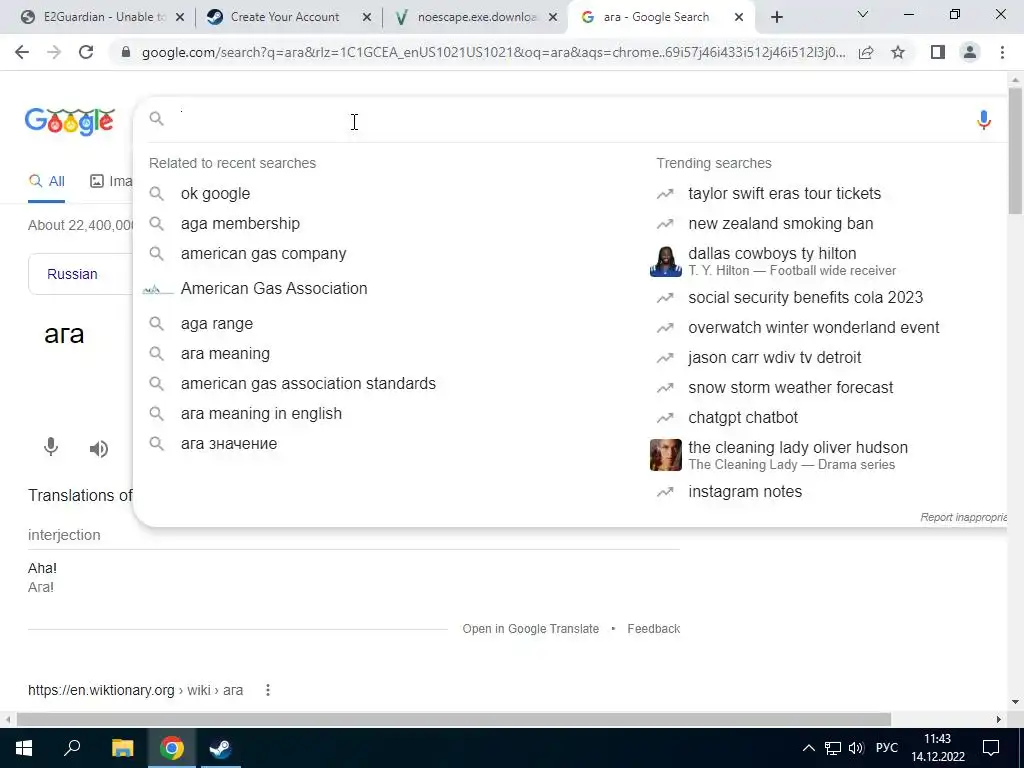
Task: Open File Explorer from the taskbar
Action: pyautogui.click(x=122, y=748)
